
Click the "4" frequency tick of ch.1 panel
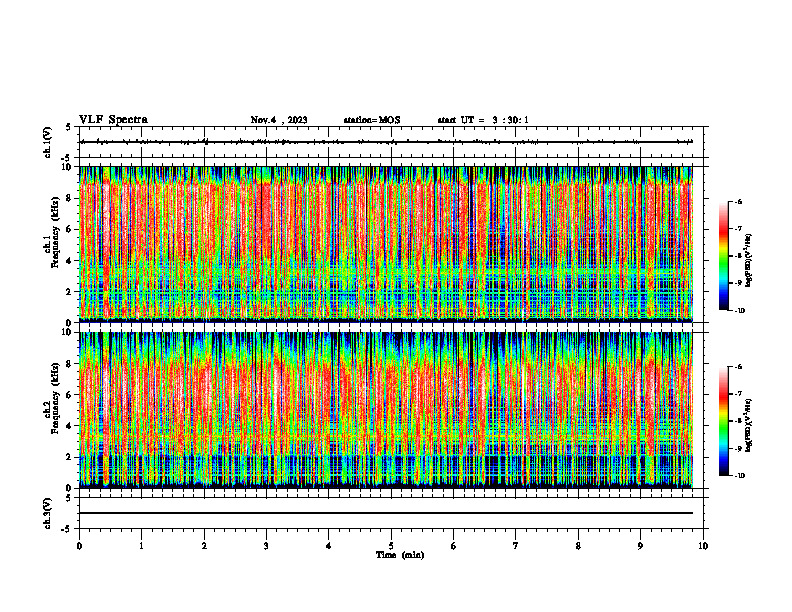(x=70, y=261)
